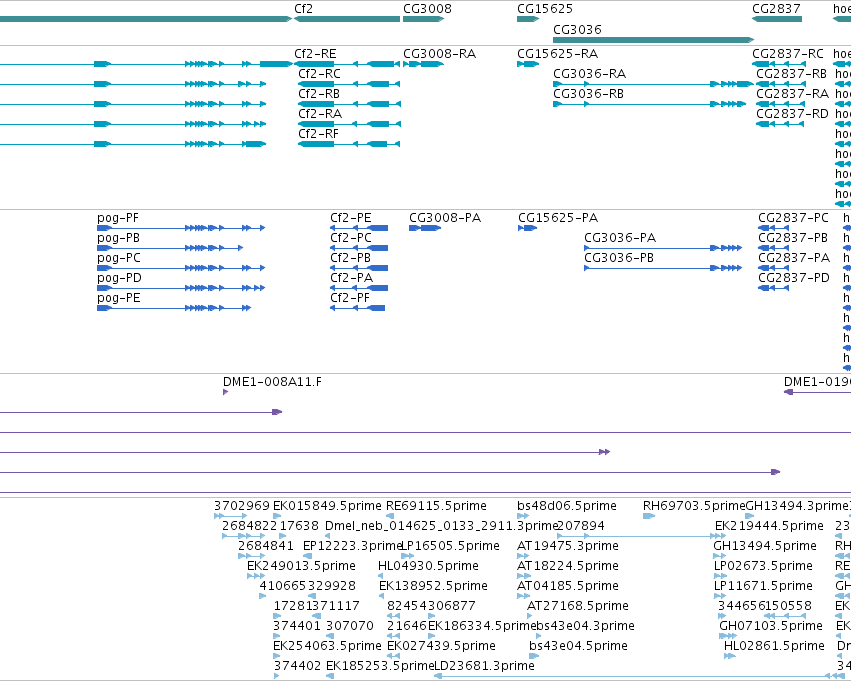The height and width of the screenshot is (681, 851).
Task: Select the EP12223.3prime EST label
Action: (352, 546)
